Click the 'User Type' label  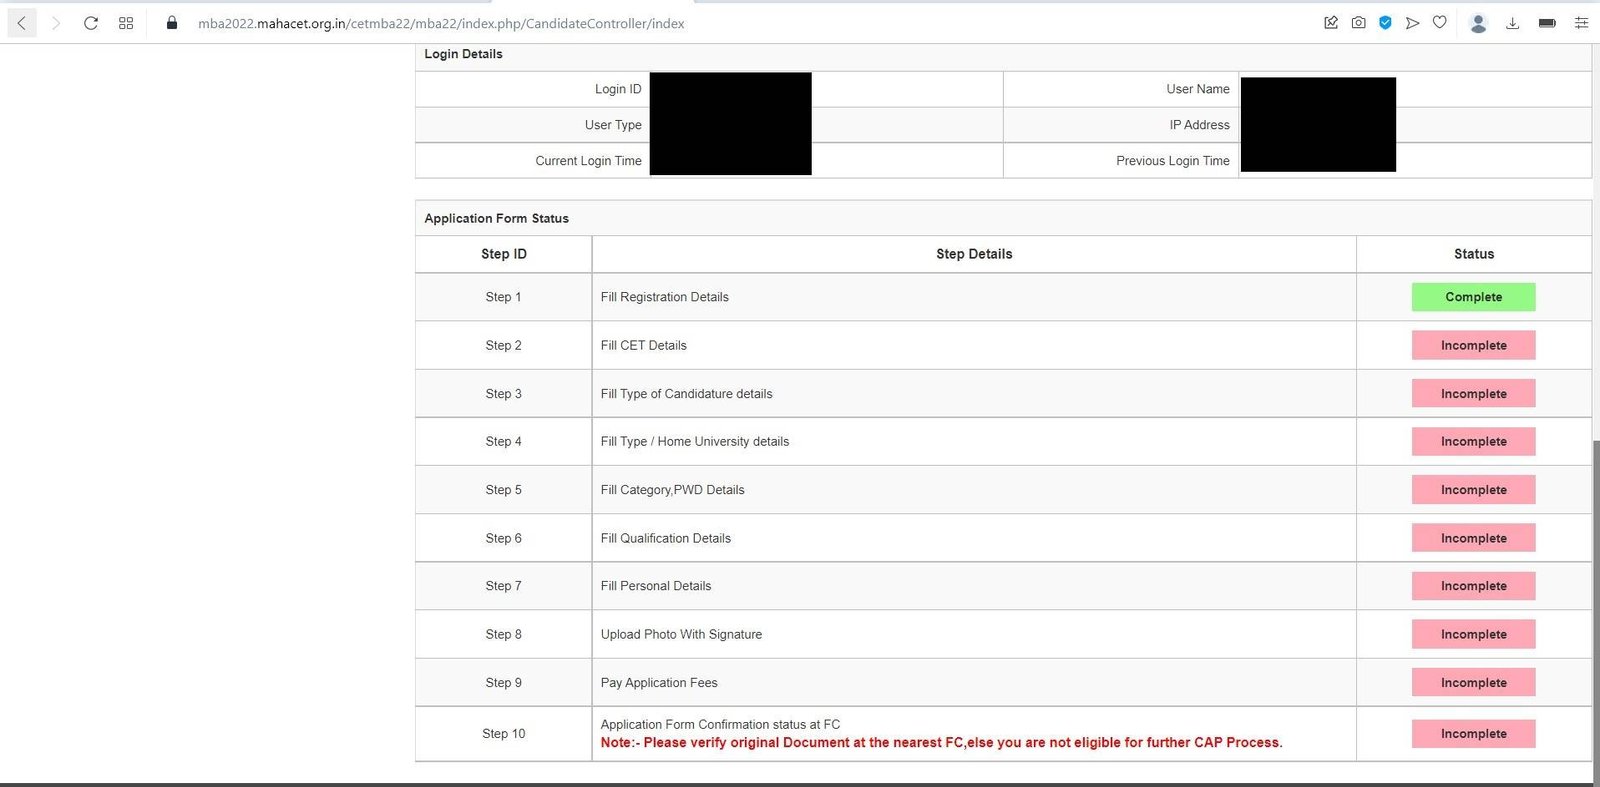pos(613,125)
